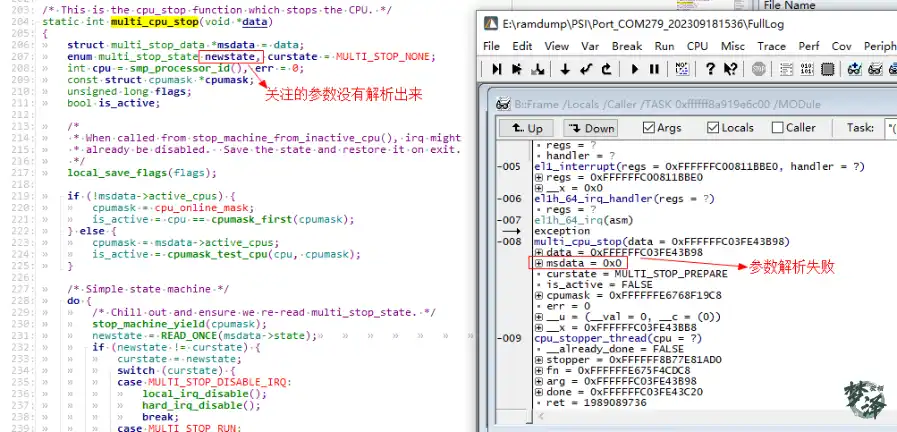Viewport: 897px width, 432px height.
Task: Click multi_cpu_stop function name in code
Action: (x=154, y=22)
